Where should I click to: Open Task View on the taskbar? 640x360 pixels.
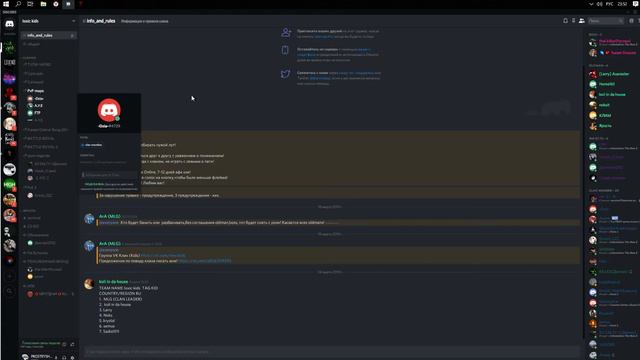30,4
